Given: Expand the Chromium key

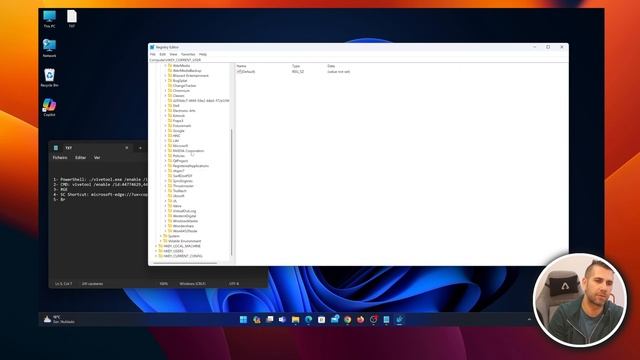Looking at the screenshot, I should pos(166,91).
